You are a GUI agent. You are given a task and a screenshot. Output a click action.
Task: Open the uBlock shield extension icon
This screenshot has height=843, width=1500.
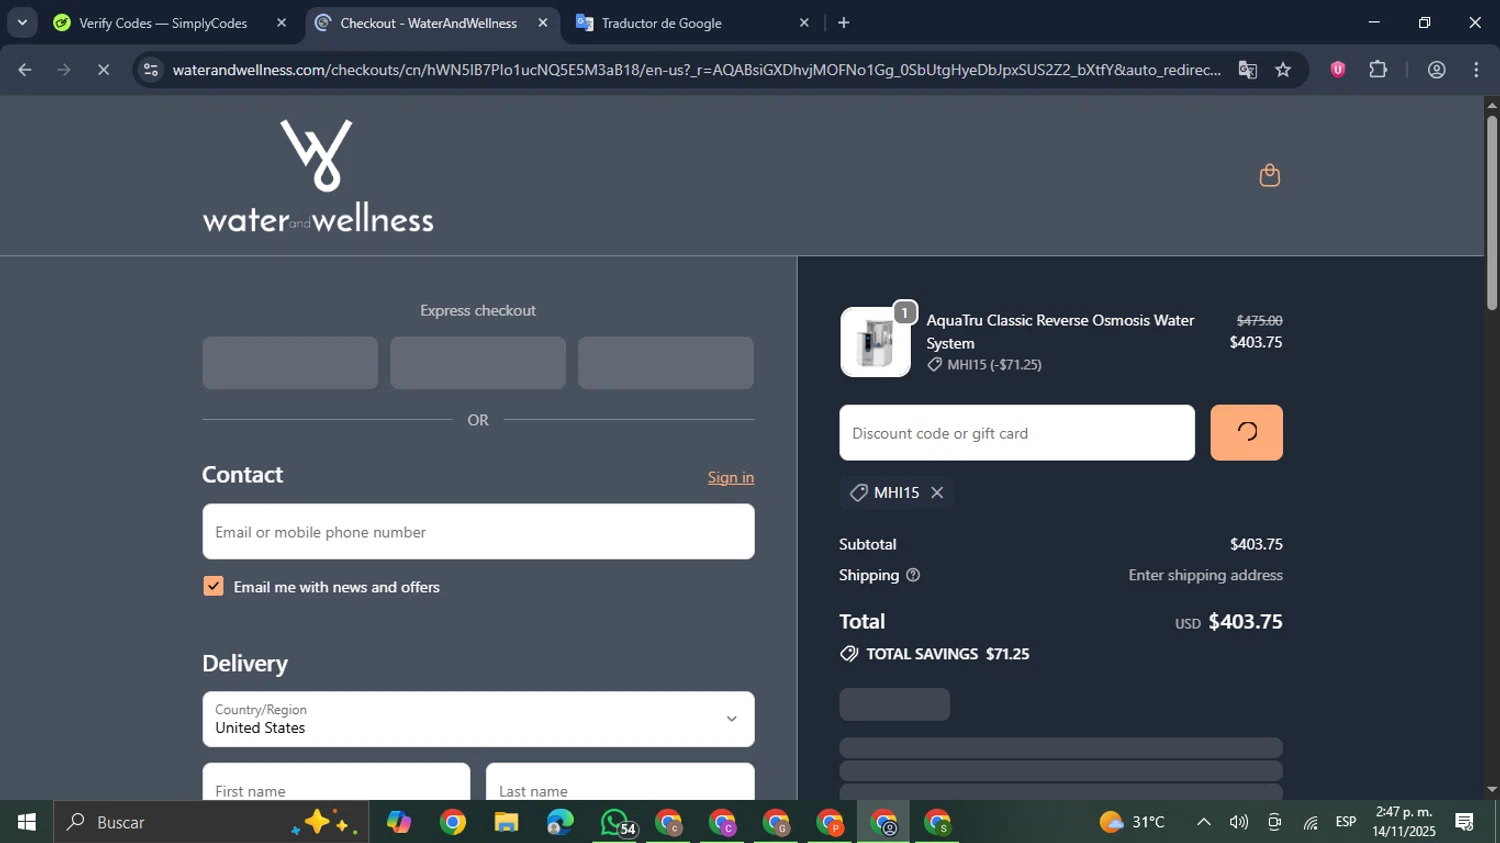click(1337, 70)
